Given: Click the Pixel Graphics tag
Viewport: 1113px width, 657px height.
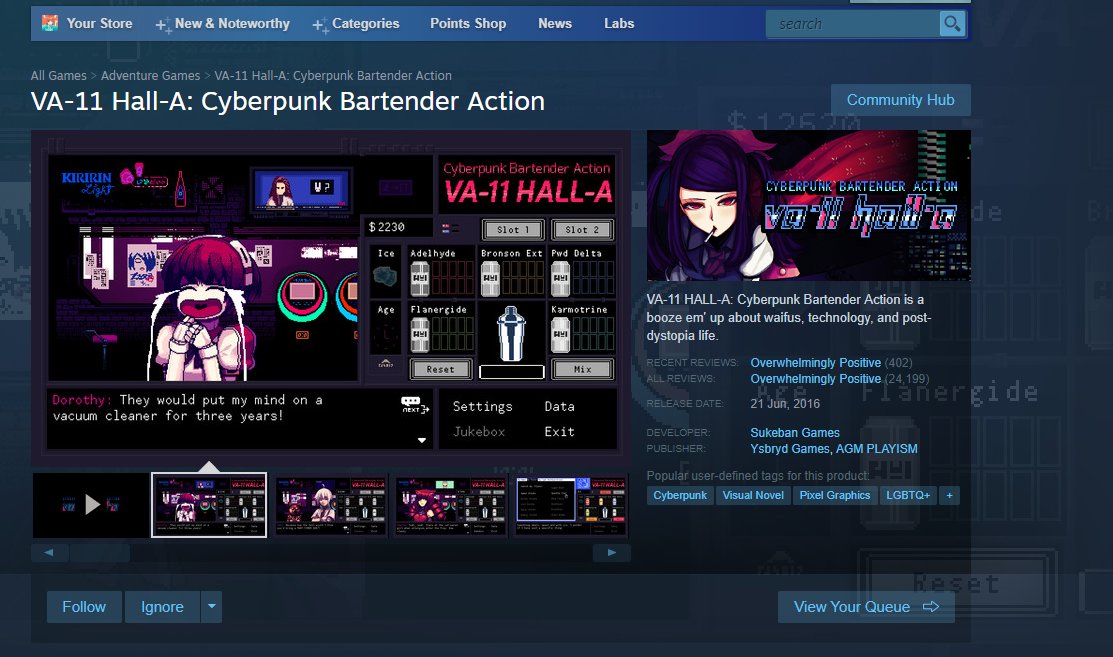Looking at the screenshot, I should (835, 495).
